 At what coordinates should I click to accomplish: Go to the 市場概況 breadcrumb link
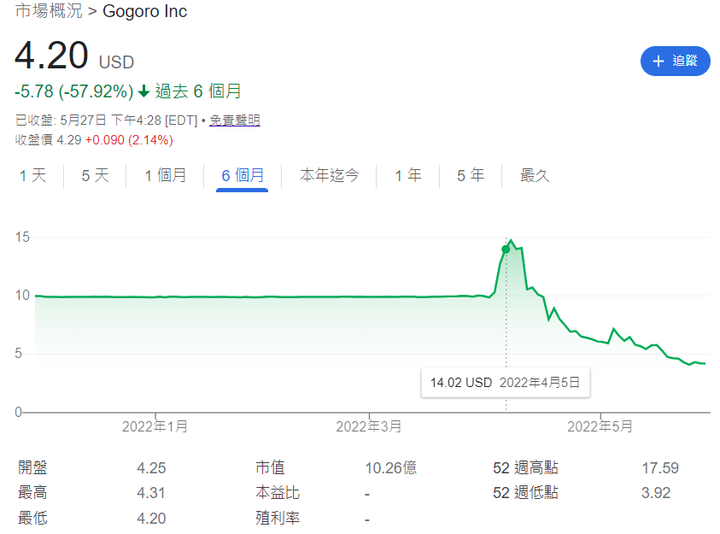49,11
